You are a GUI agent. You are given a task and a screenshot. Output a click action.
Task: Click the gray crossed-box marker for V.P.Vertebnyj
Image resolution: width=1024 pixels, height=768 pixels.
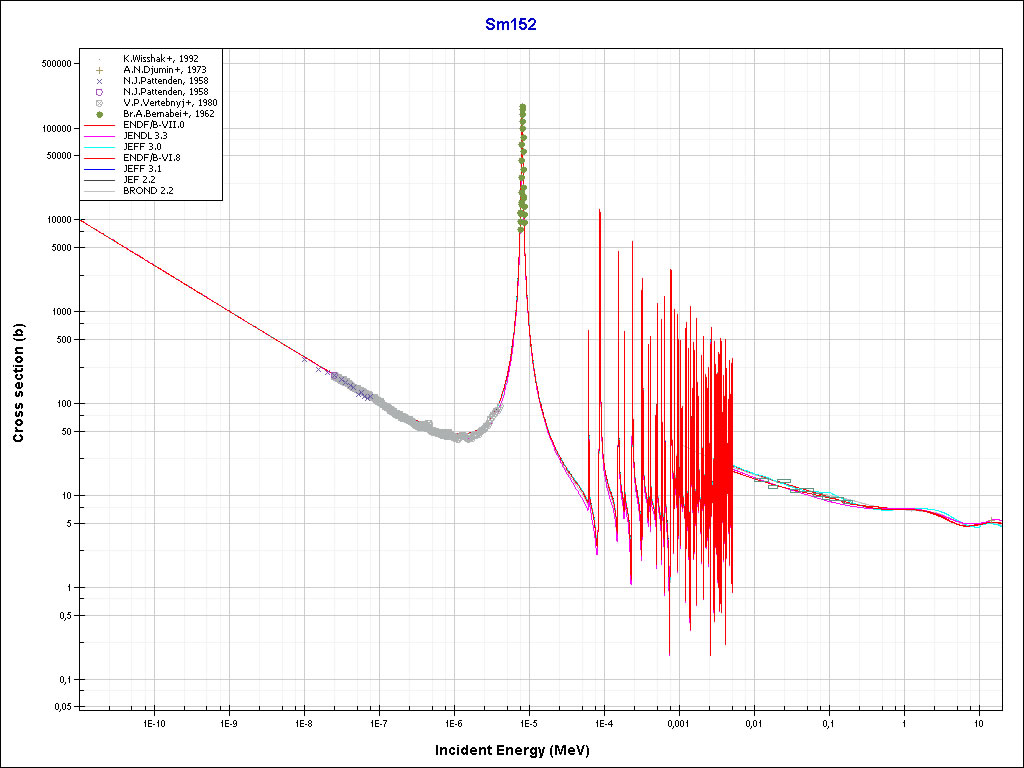click(100, 103)
